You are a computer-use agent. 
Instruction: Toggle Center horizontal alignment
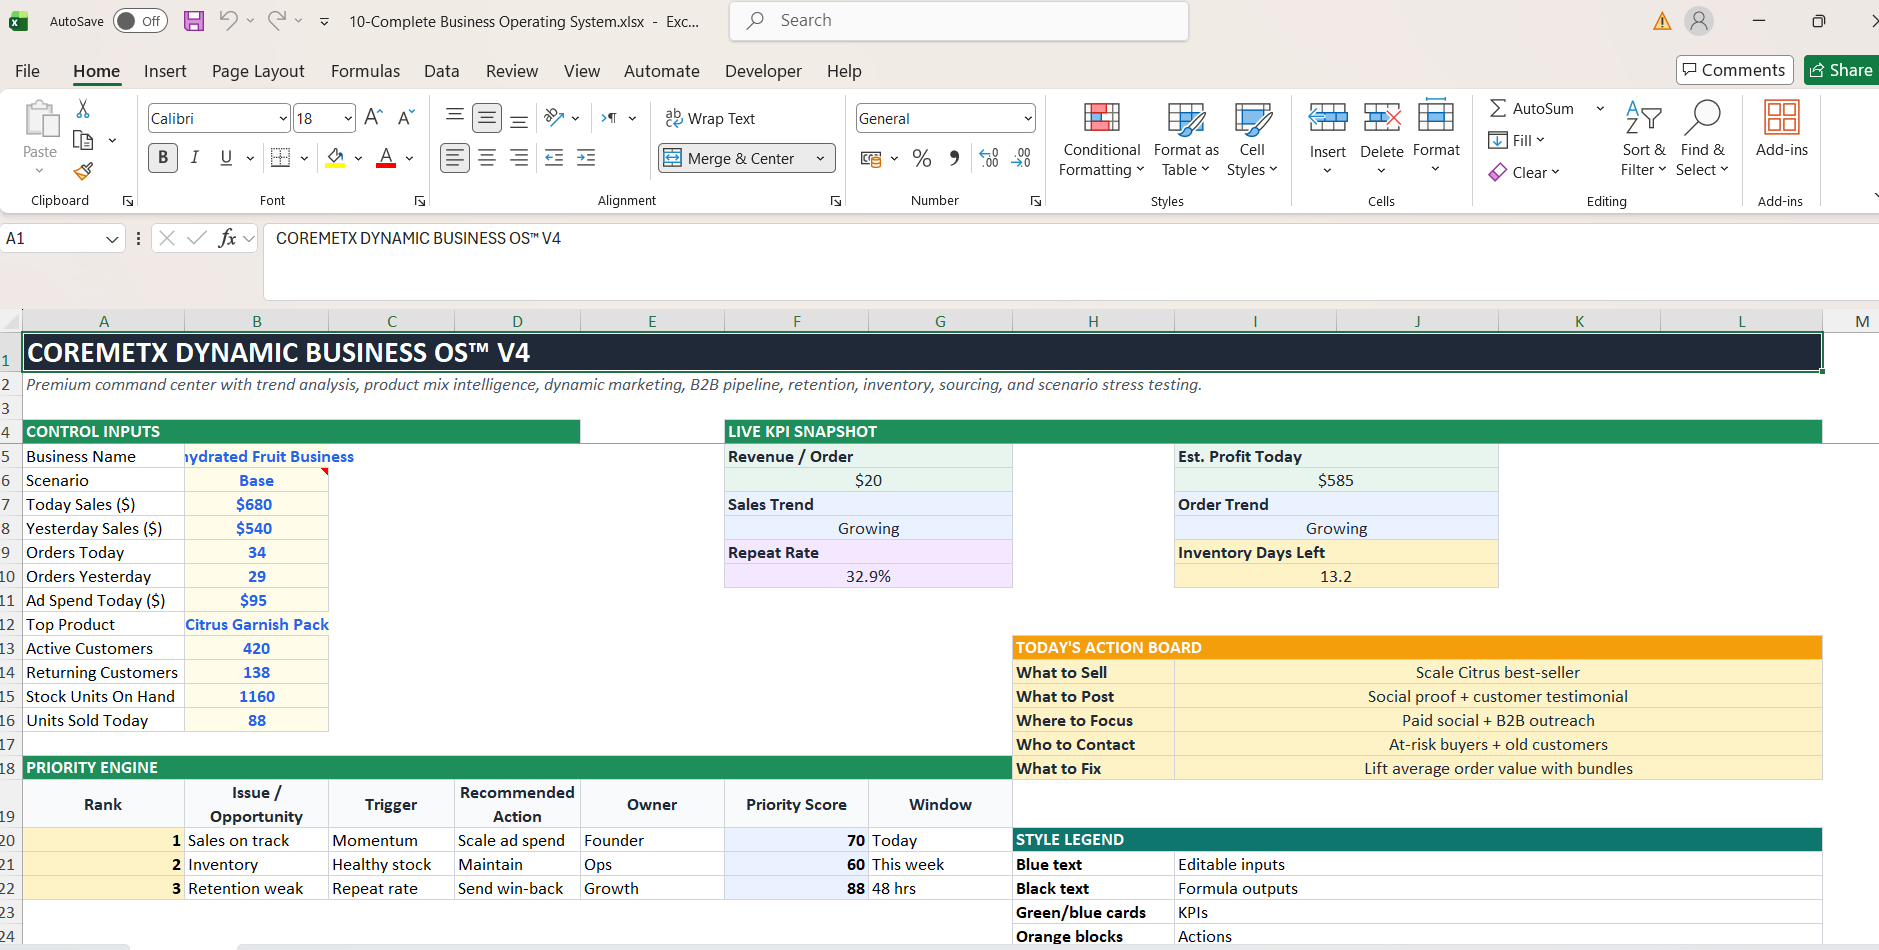coord(487,158)
